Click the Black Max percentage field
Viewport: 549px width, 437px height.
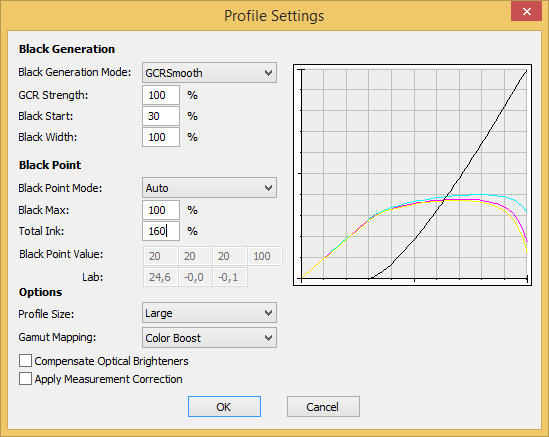pos(161,210)
